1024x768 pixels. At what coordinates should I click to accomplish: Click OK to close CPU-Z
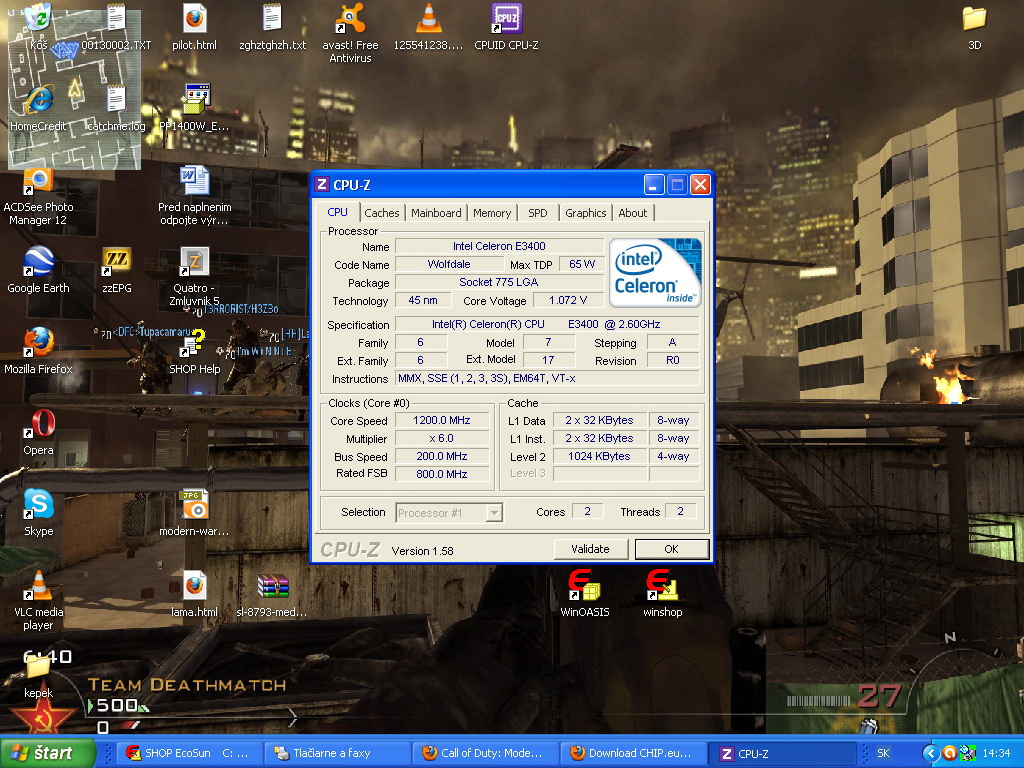671,549
